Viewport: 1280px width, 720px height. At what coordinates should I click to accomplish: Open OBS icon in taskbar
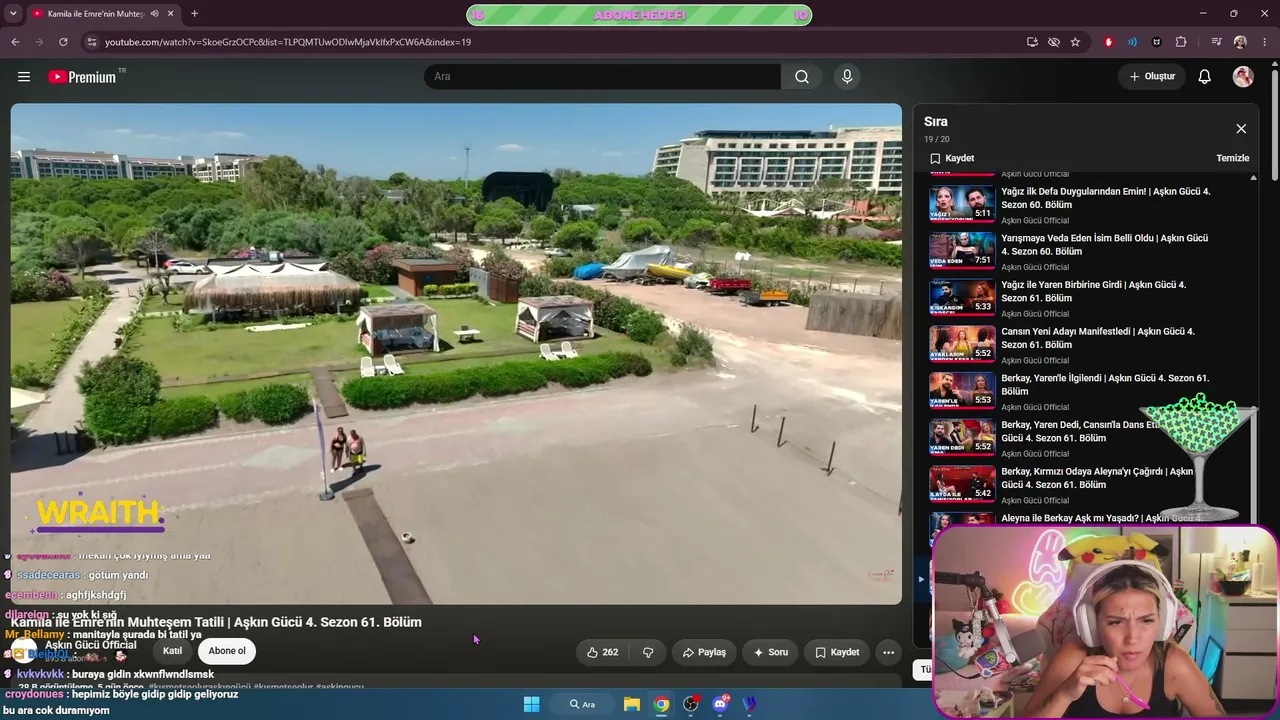(x=690, y=704)
